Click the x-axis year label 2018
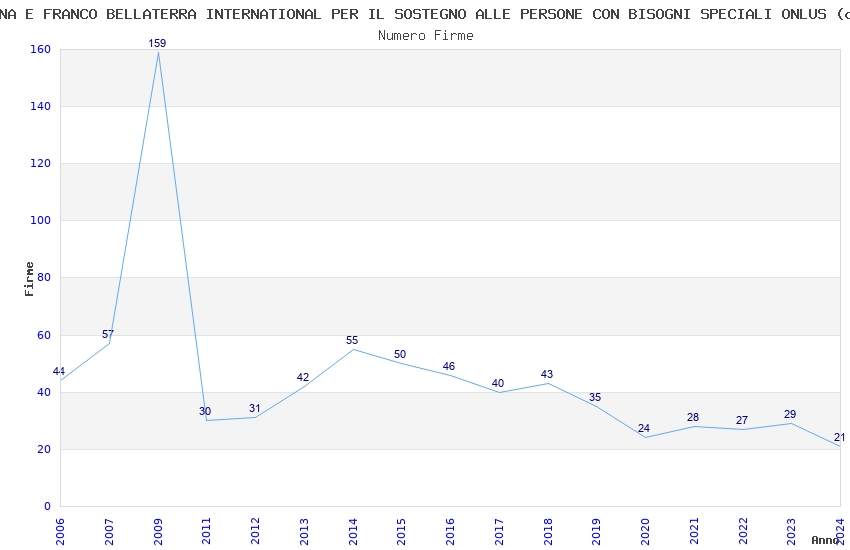Image resolution: width=850 pixels, height=550 pixels. [x=548, y=531]
